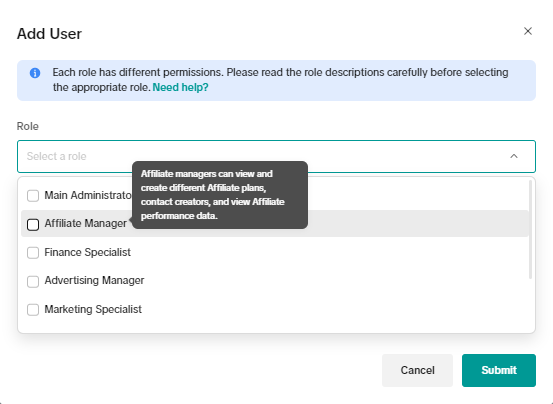The image size is (553, 404).
Task: Click the Role field label
Action: point(28,126)
